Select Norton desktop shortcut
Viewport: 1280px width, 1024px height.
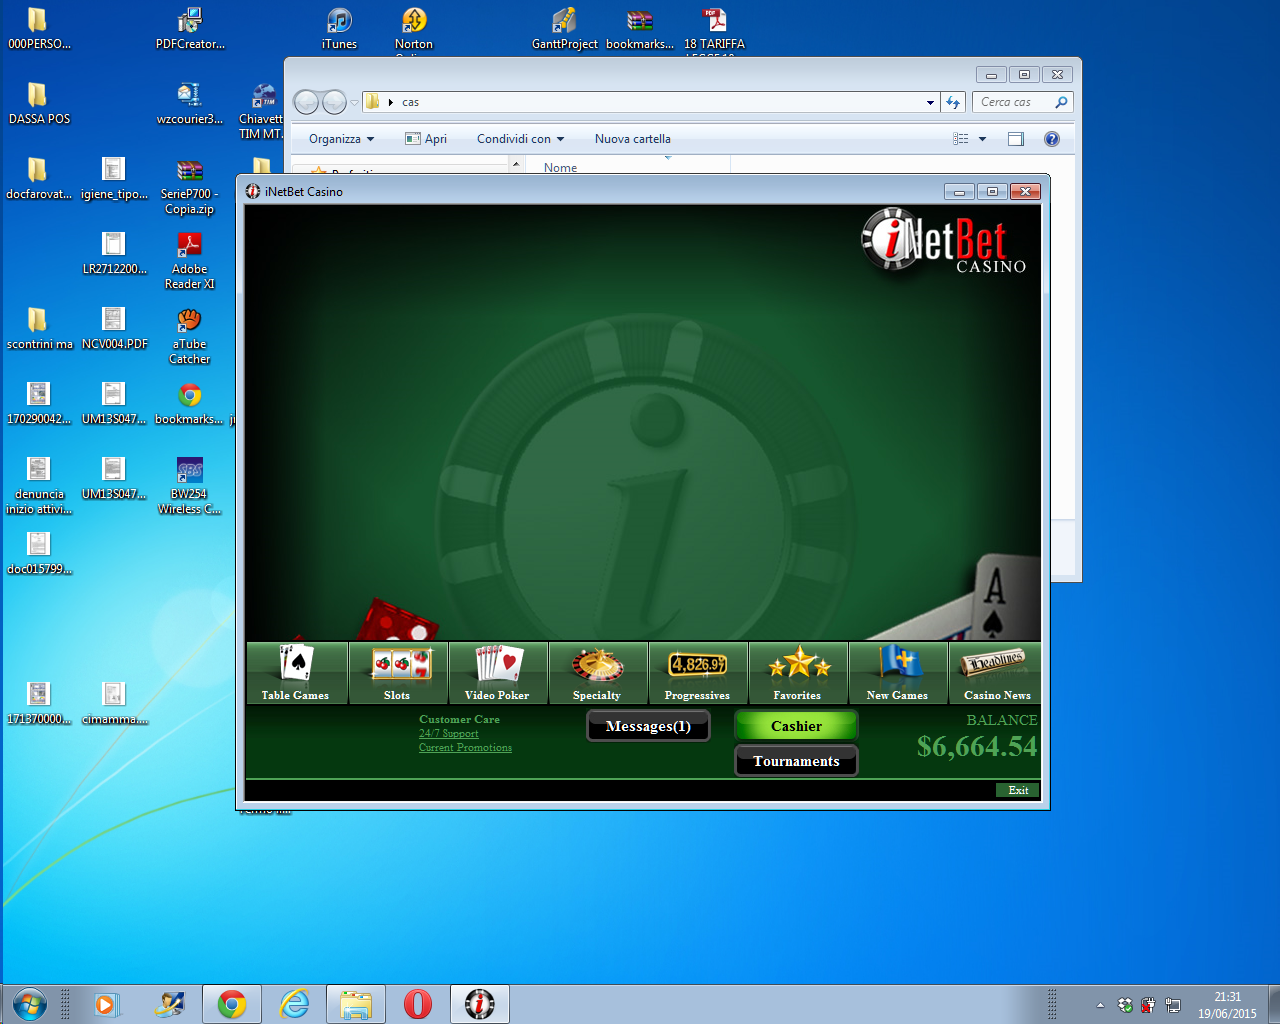point(414,28)
